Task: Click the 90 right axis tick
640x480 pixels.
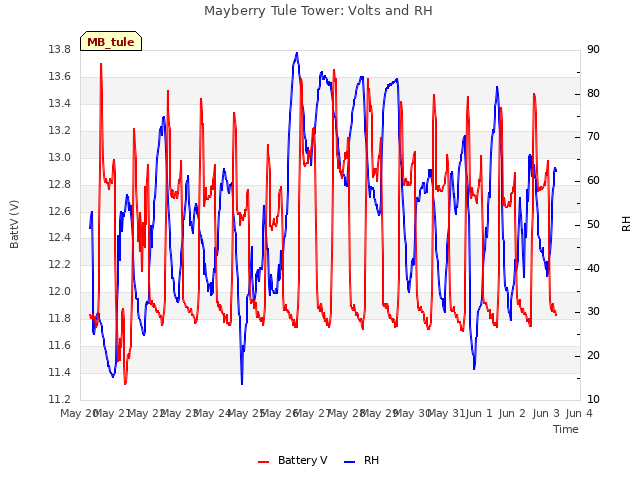Action: (593, 50)
